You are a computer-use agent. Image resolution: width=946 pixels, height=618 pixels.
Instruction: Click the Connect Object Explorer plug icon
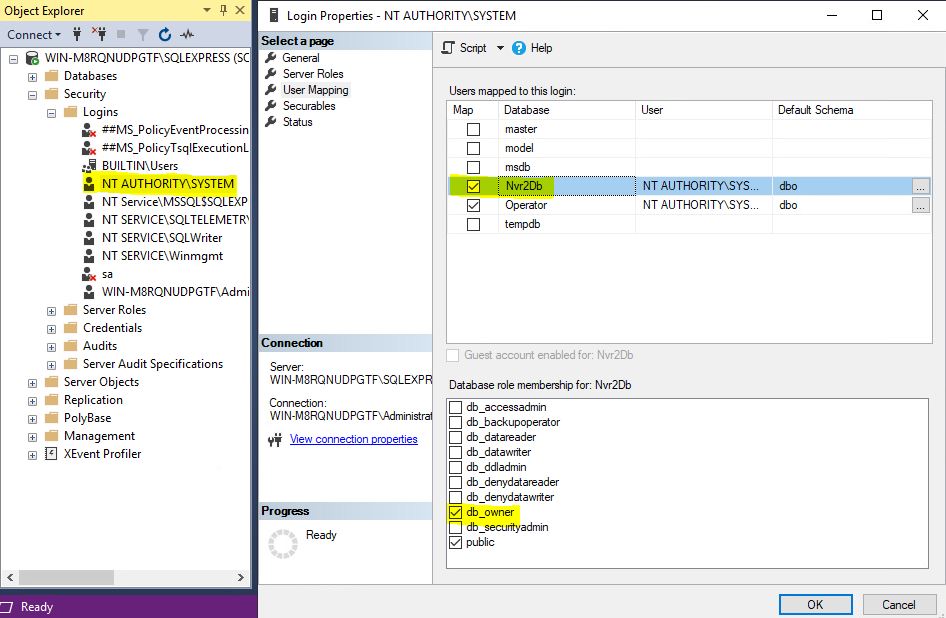[x=77, y=34]
